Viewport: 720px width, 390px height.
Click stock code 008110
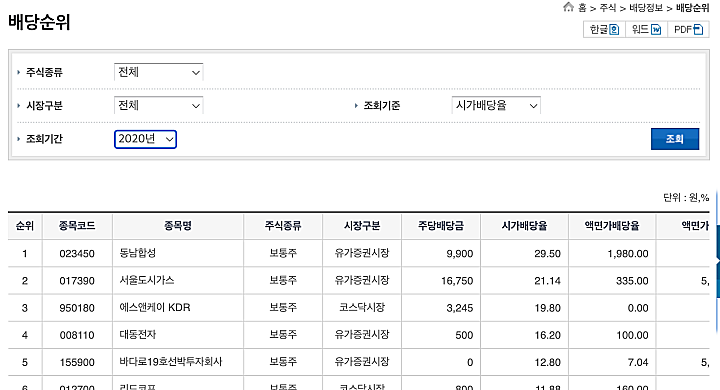point(77,335)
